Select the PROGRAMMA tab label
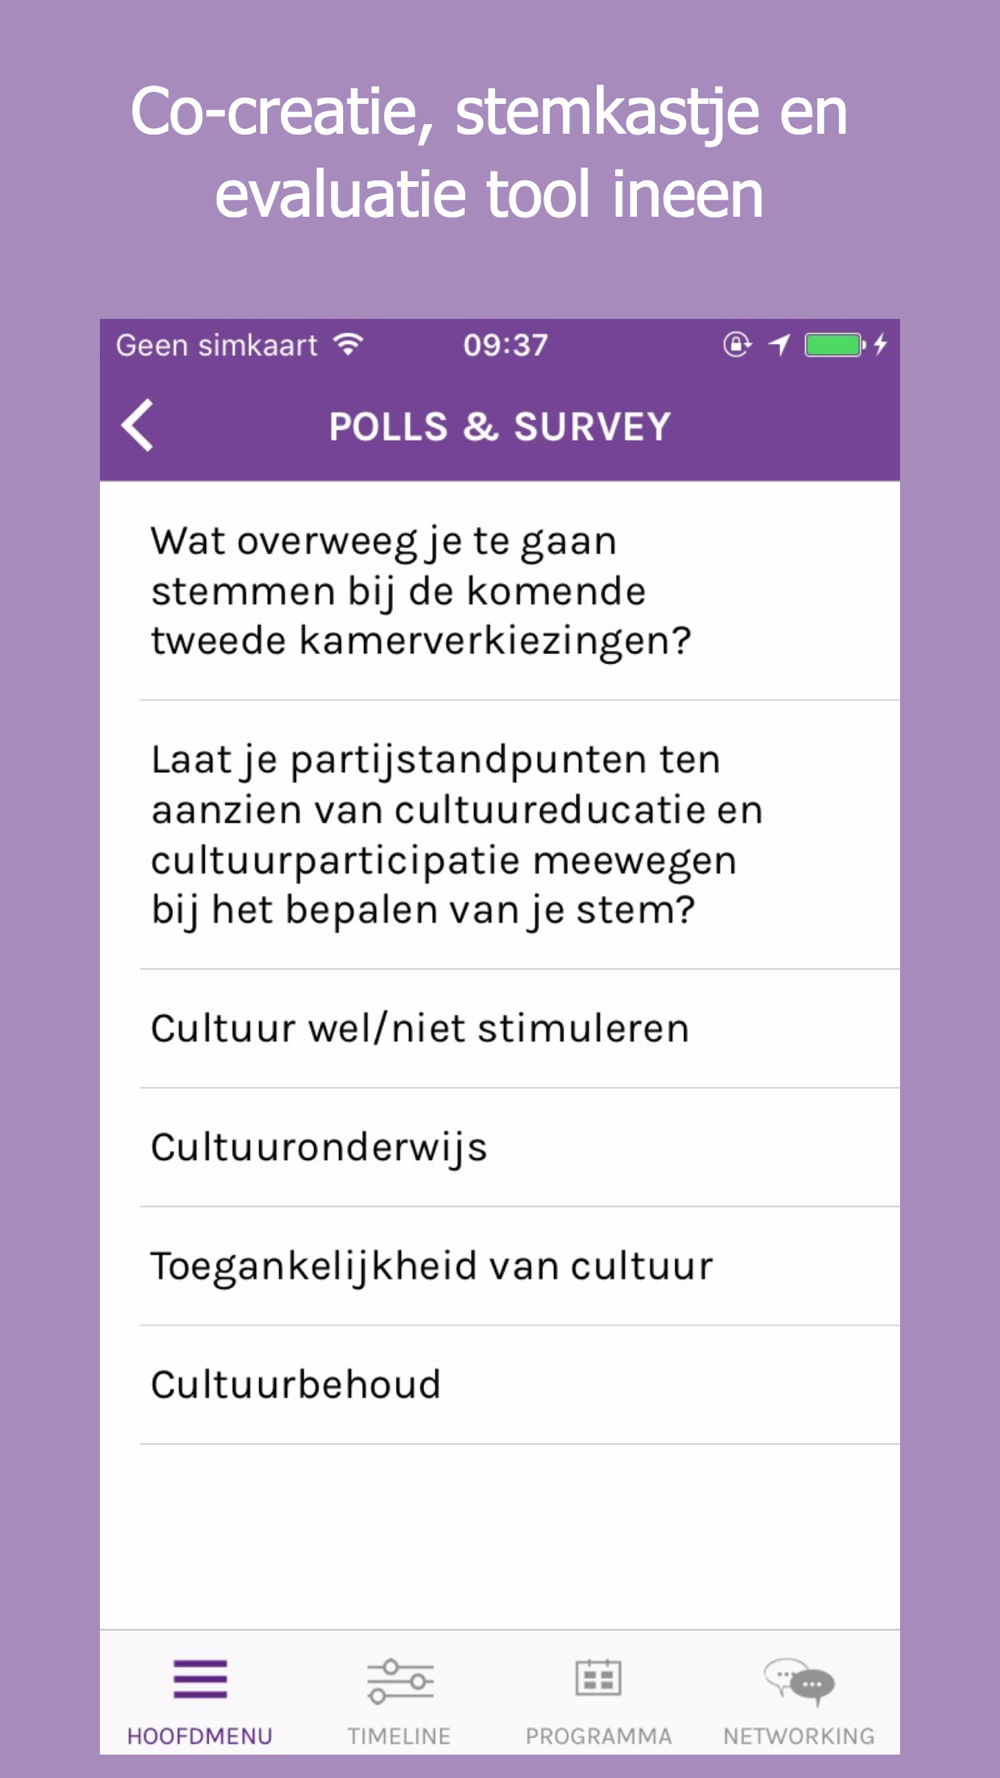Screen dimensions: 1000x1778 click(598, 1736)
